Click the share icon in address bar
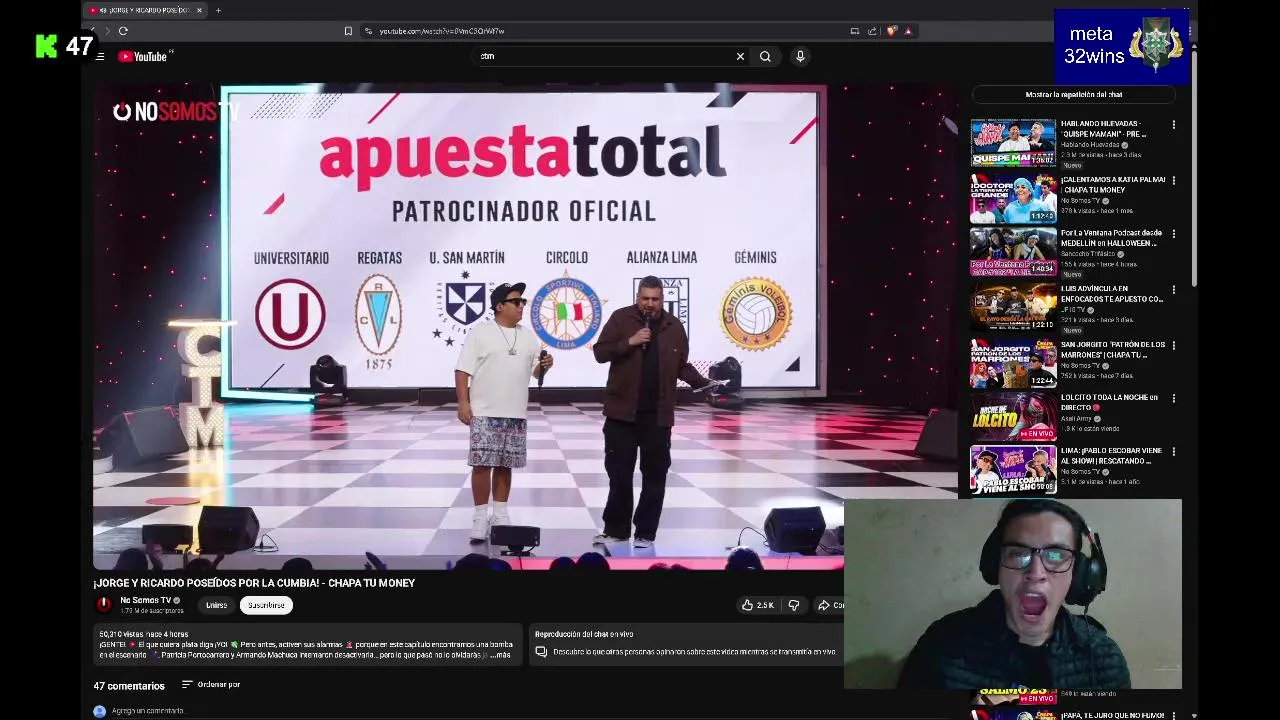Screen dimensions: 1280x720 pos(872,31)
